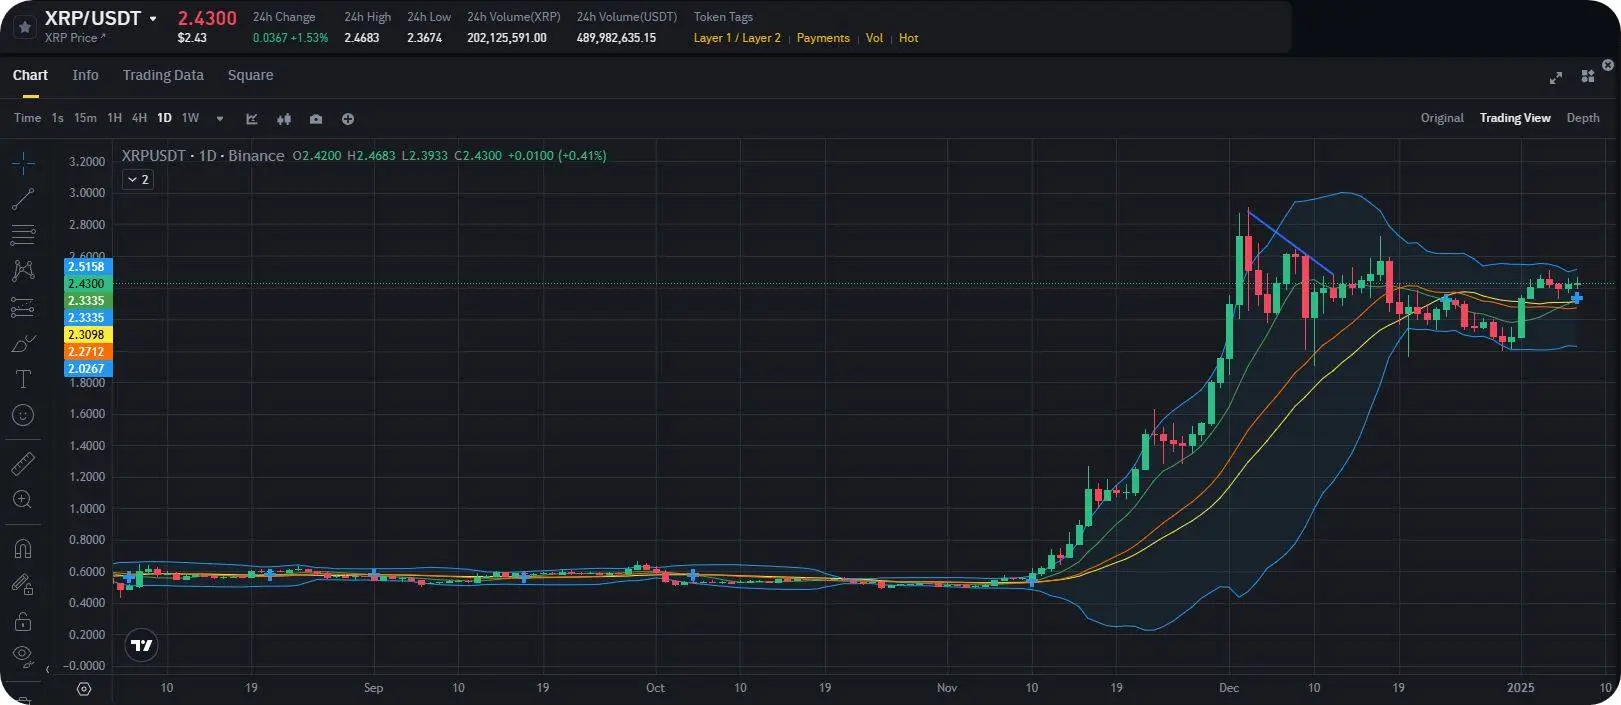Select the 15m interval
Screen dimensions: 1621x705
point(85,118)
